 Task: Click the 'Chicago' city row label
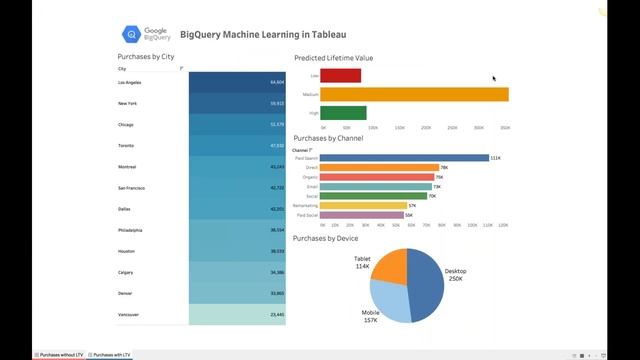[x=126, y=124]
